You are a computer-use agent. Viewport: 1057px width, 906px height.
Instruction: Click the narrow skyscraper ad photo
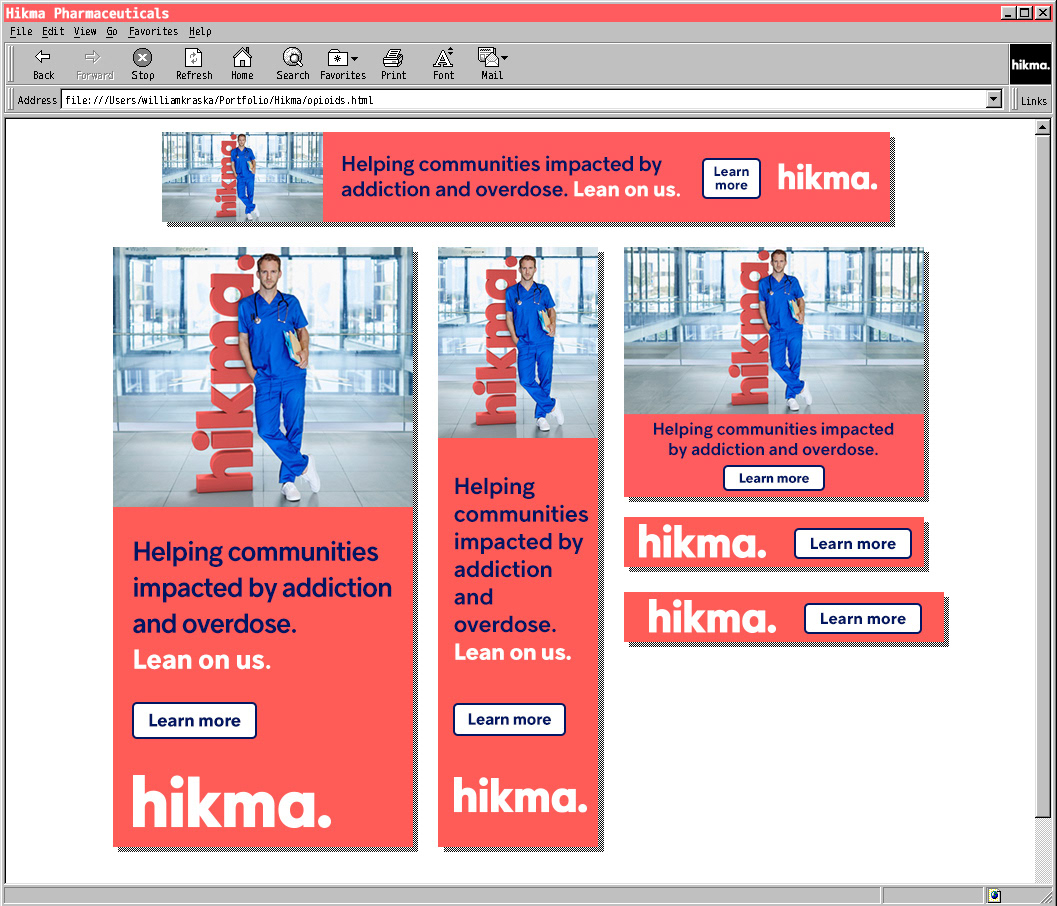518,342
